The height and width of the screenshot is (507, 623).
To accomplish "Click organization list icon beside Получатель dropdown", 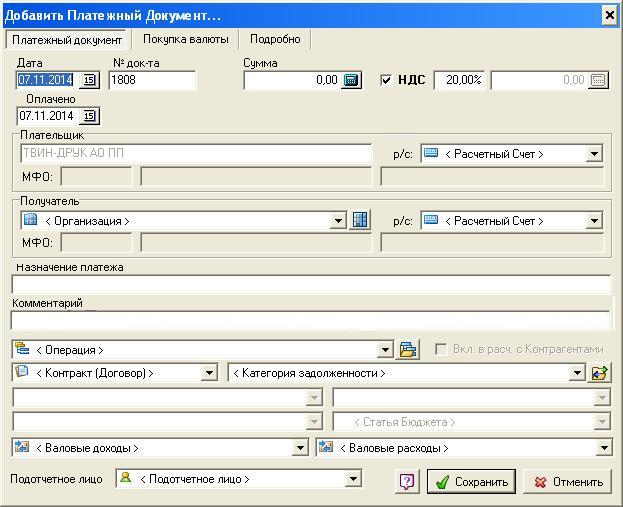I will coord(360,220).
